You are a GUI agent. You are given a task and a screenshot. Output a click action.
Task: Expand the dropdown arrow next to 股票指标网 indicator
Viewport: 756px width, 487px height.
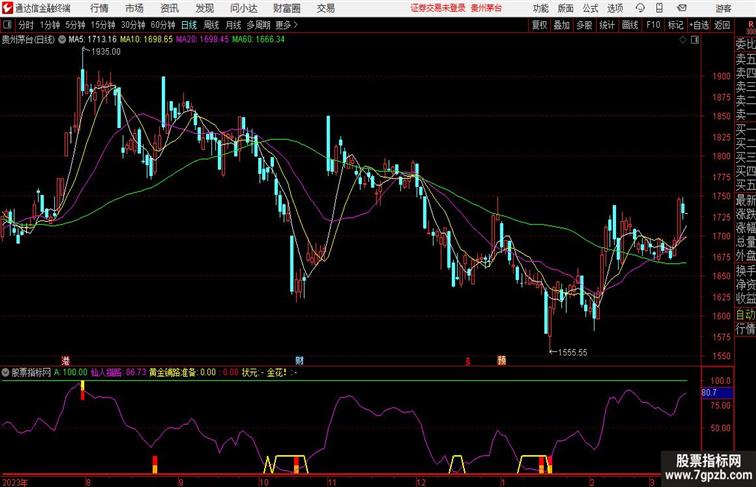click(5, 373)
